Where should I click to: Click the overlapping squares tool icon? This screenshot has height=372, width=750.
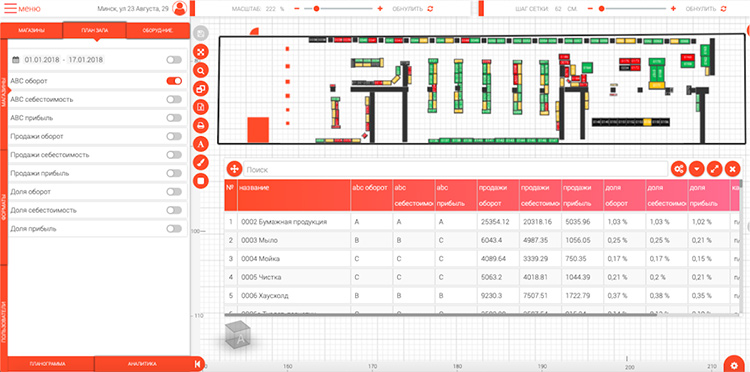click(200, 88)
